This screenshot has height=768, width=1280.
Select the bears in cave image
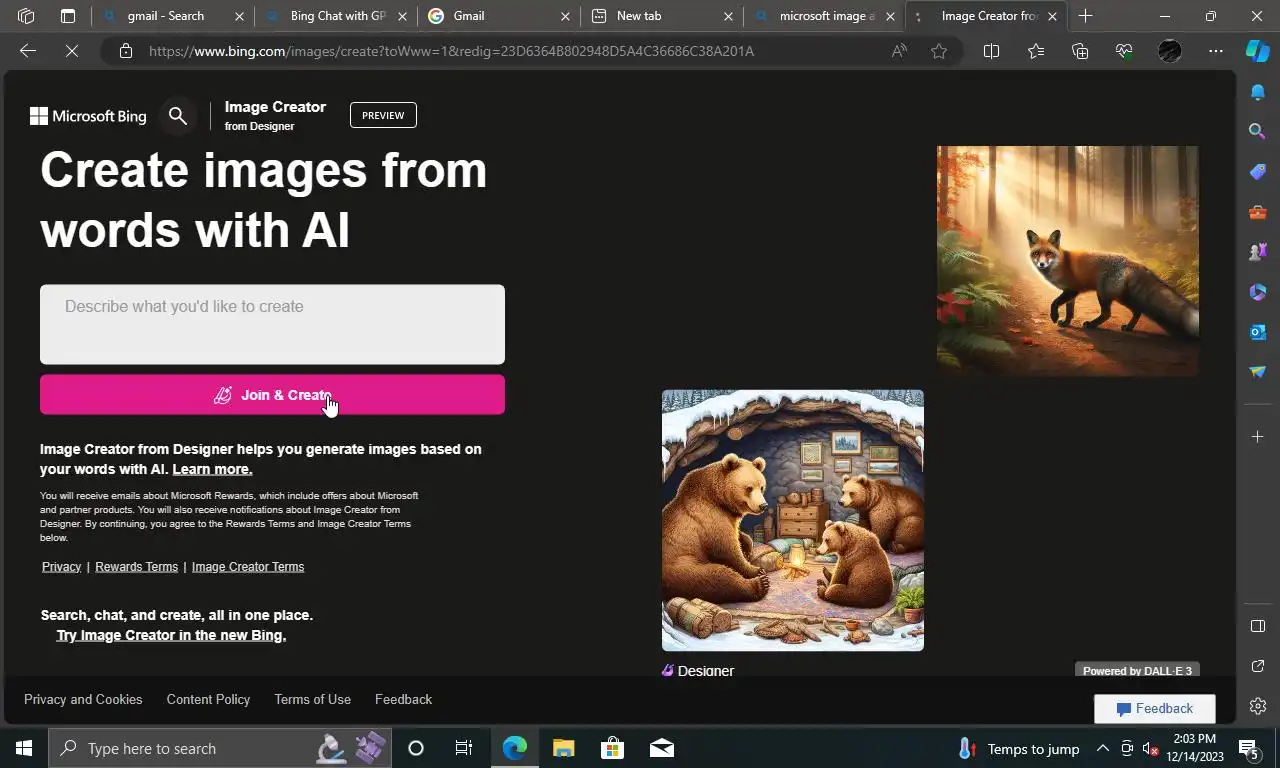pyautogui.click(x=793, y=520)
